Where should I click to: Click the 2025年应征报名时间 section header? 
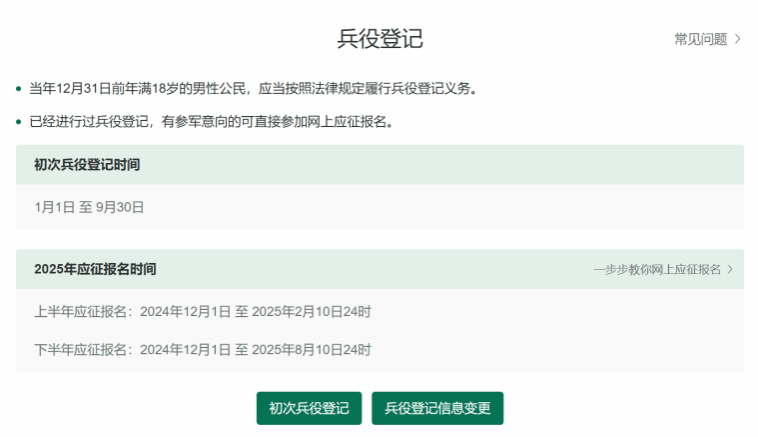coord(95,269)
